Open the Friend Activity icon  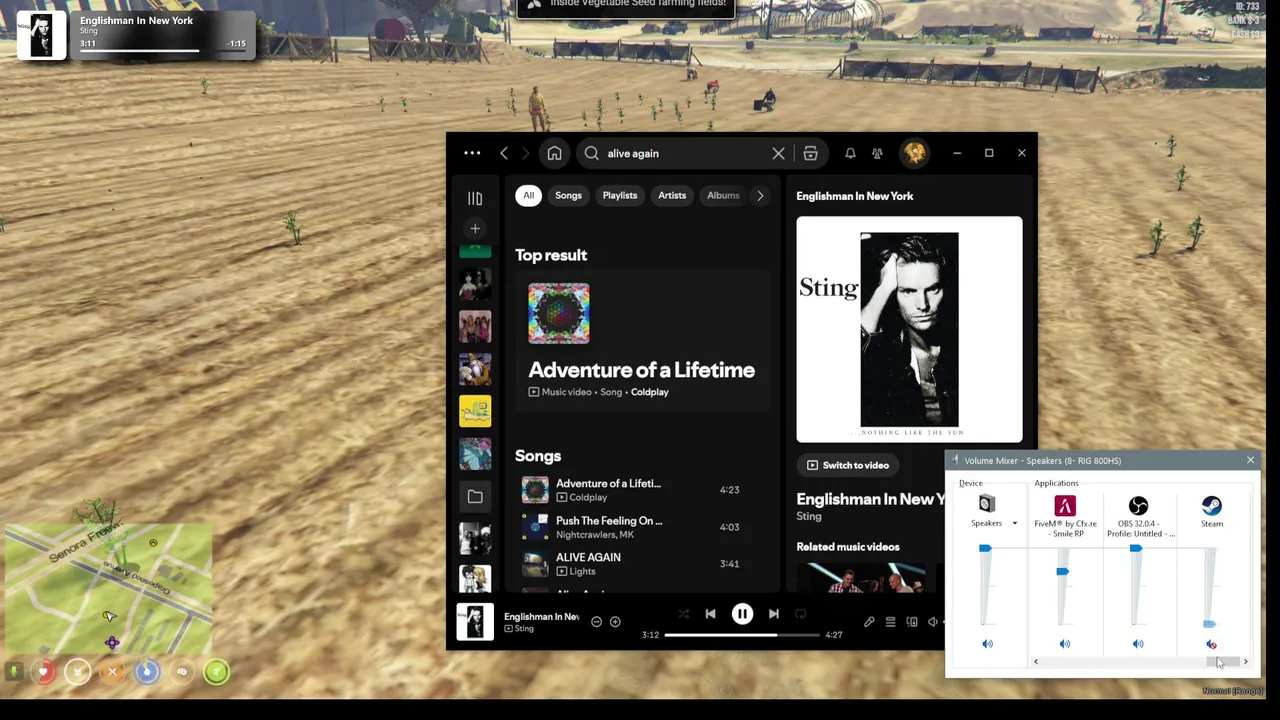tap(877, 153)
